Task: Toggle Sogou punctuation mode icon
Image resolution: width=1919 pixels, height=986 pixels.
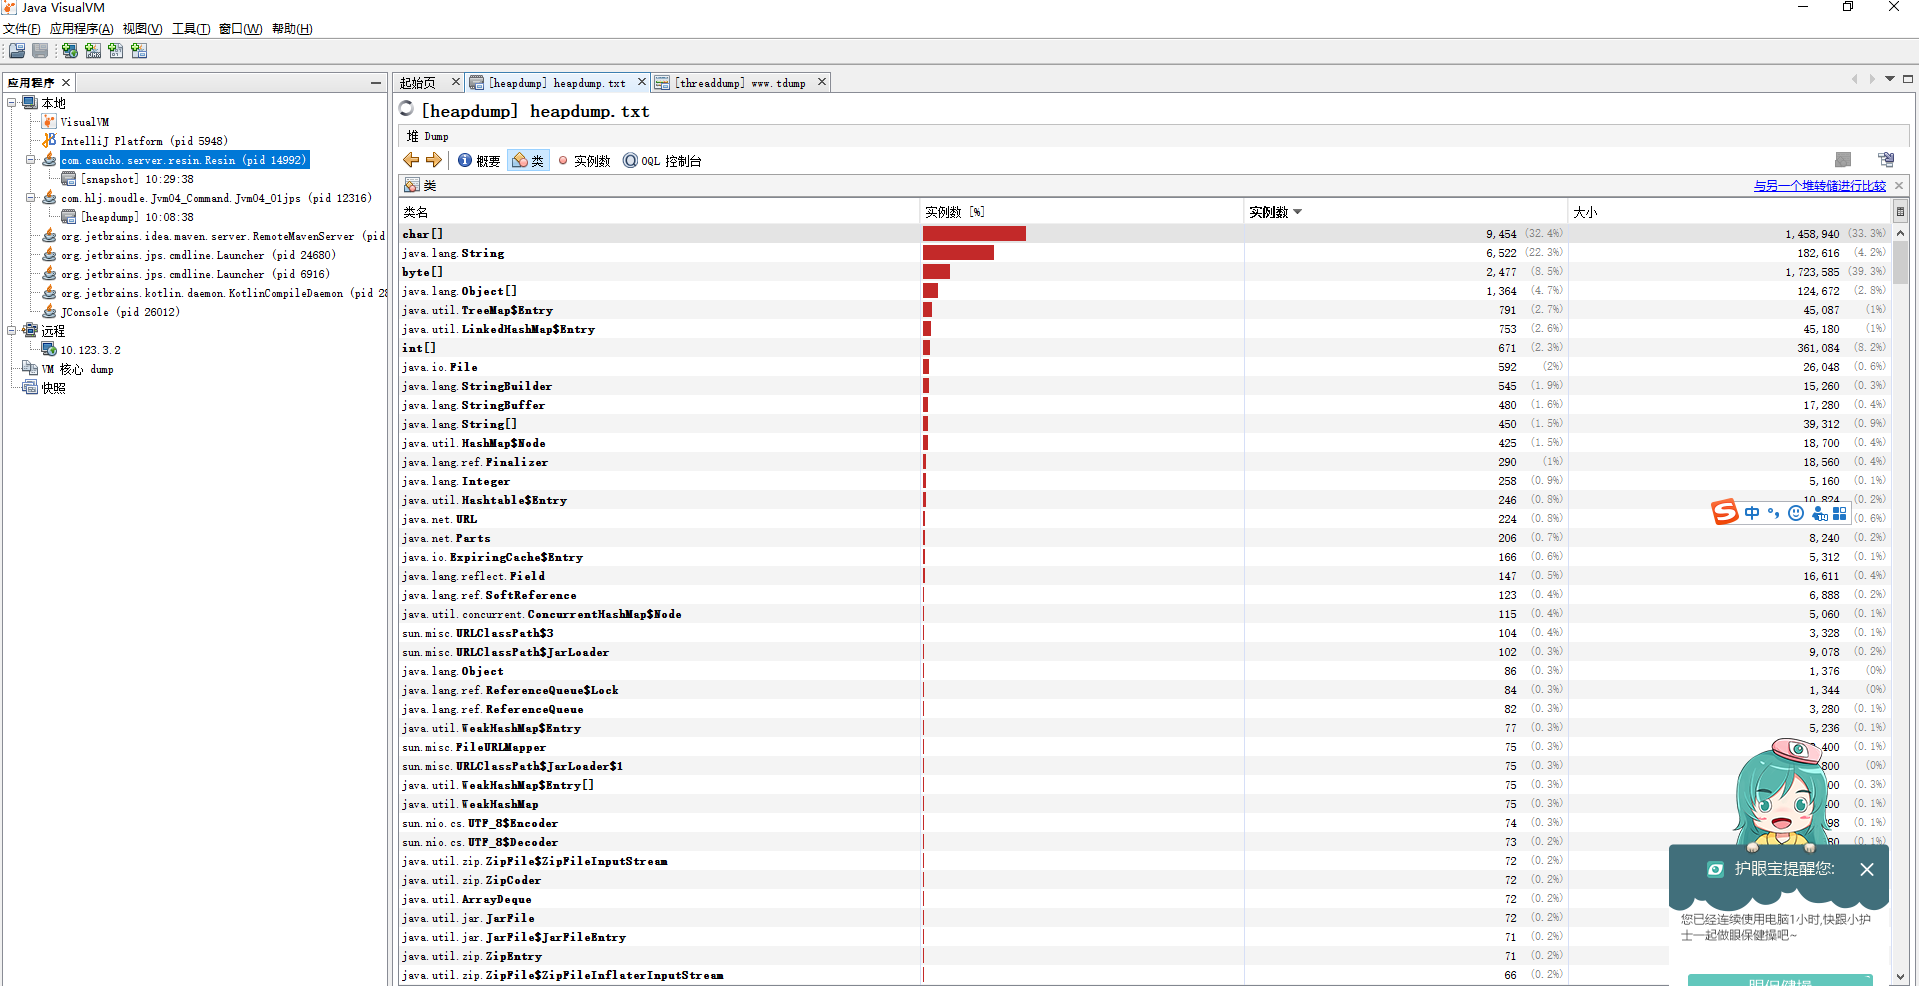Action: pos(1773,513)
